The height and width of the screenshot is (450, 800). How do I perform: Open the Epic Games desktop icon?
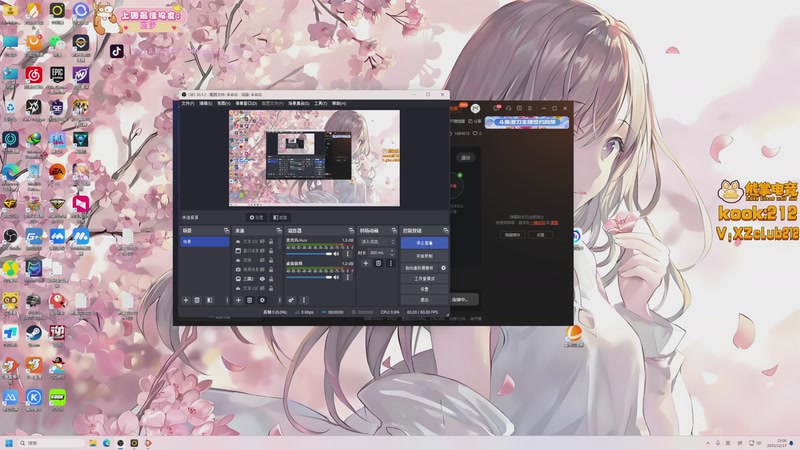(57, 77)
